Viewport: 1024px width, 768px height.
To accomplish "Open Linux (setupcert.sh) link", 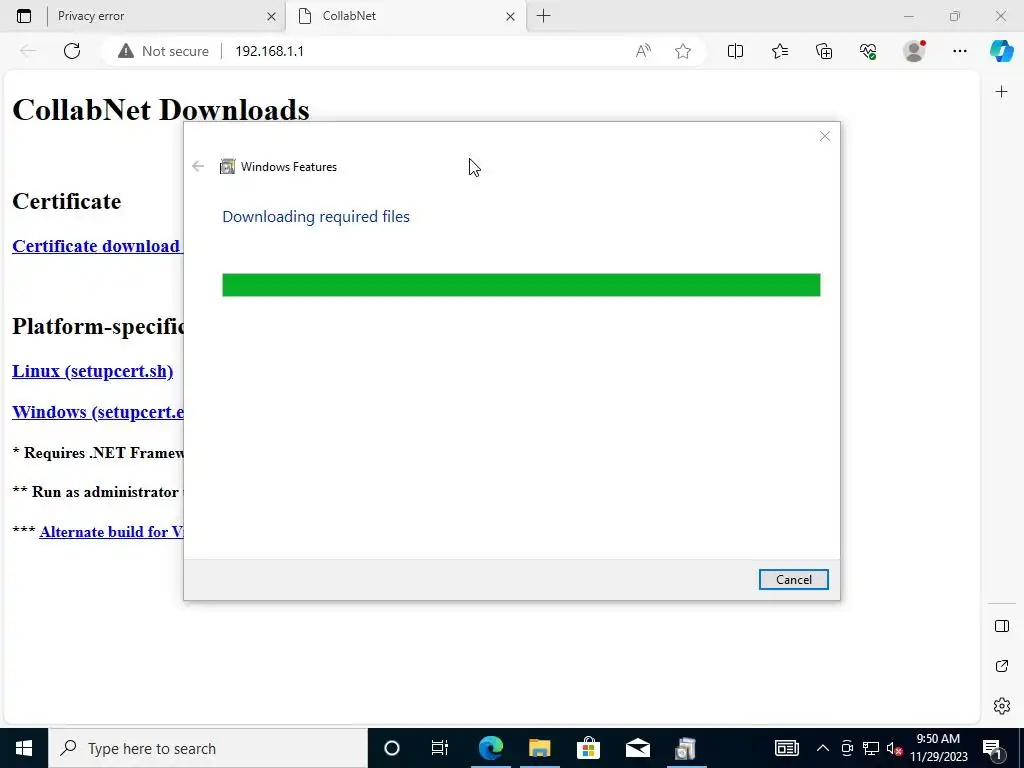I will pyautogui.click(x=93, y=371).
